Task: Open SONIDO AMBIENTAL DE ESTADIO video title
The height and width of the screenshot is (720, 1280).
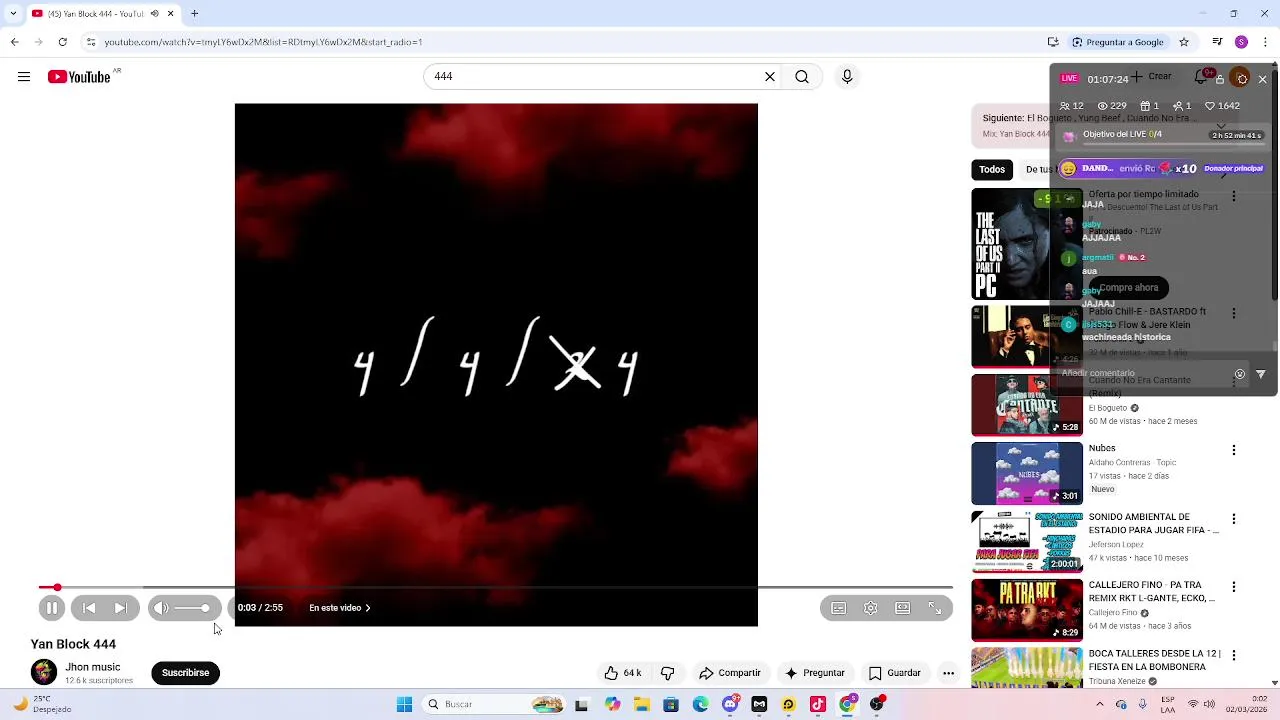Action: point(1153,524)
